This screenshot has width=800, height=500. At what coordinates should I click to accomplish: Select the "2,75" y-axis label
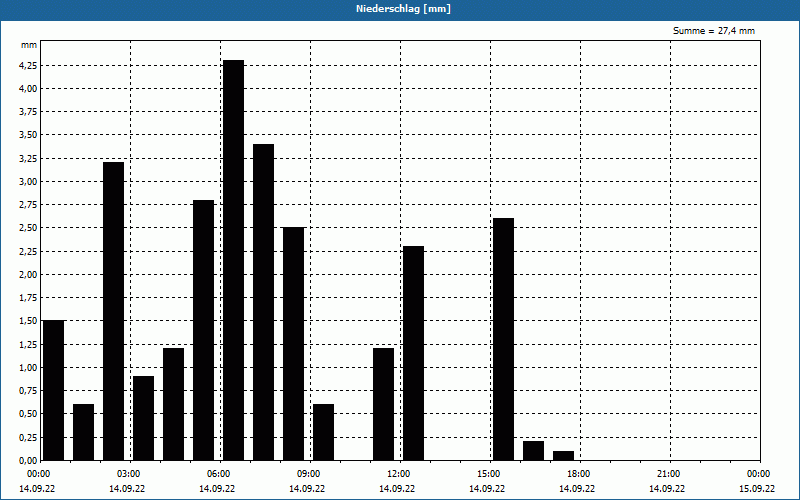28,205
